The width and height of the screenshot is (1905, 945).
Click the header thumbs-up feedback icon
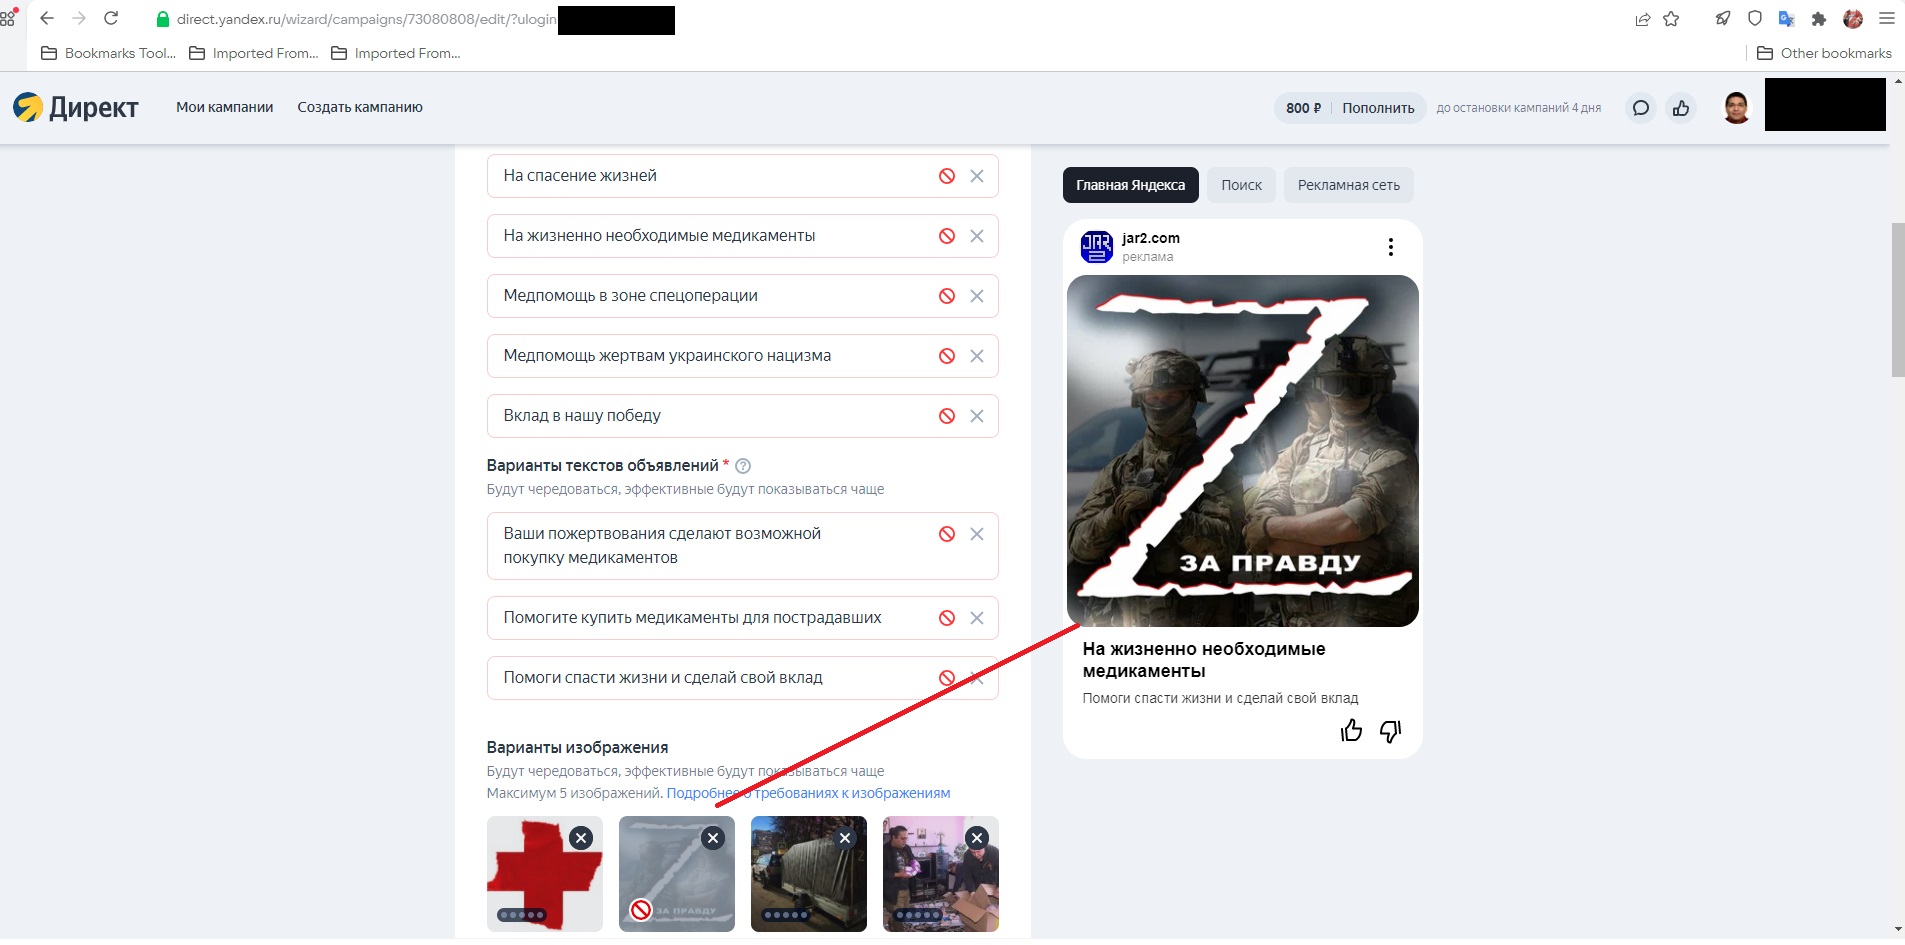point(1681,108)
